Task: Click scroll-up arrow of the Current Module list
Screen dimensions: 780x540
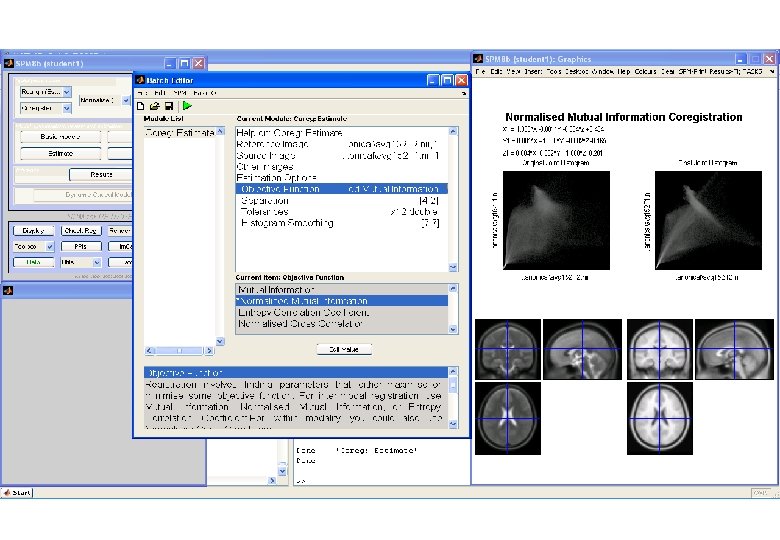Action: tap(453, 131)
